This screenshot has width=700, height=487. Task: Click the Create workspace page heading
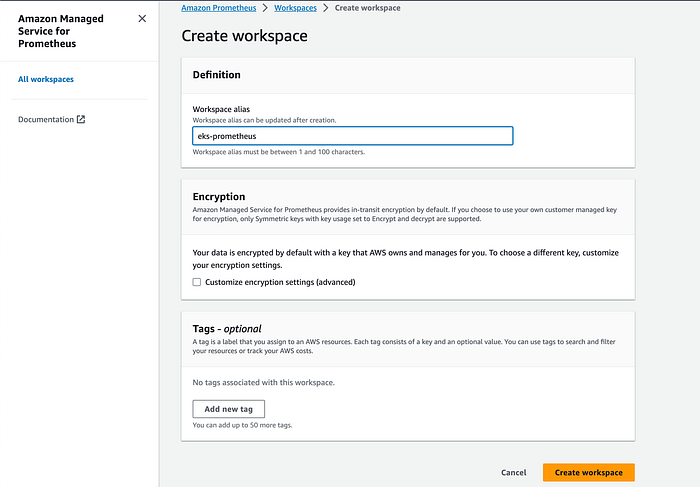tap(244, 36)
